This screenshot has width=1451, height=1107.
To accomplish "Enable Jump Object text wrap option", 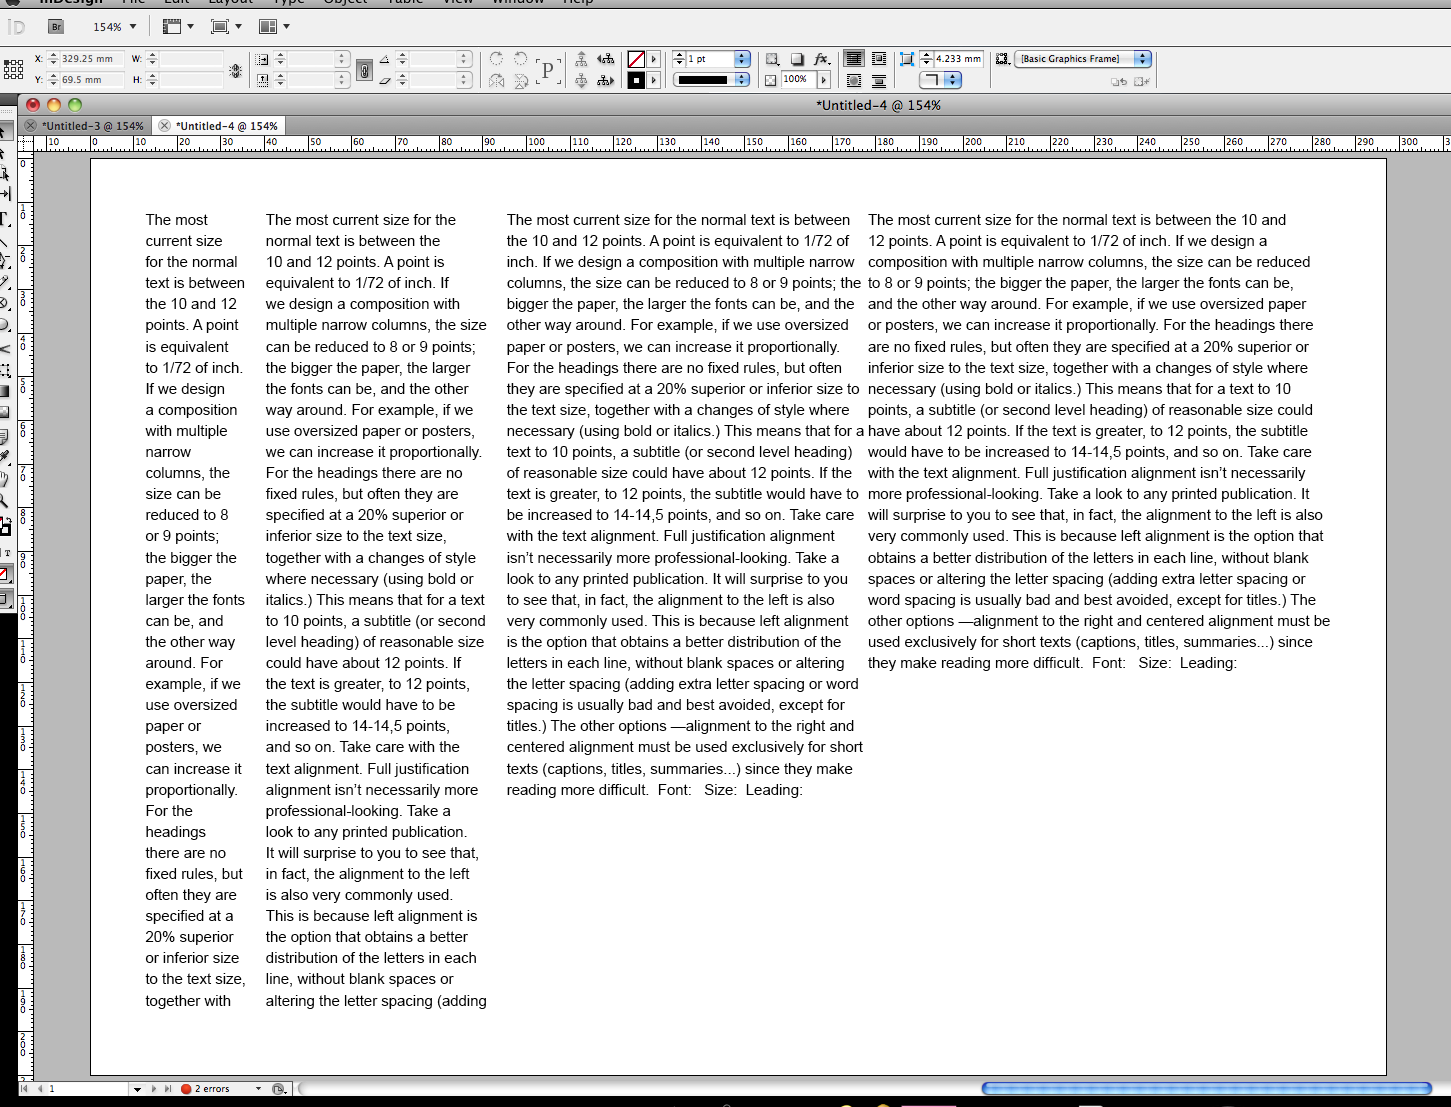I will (879, 81).
